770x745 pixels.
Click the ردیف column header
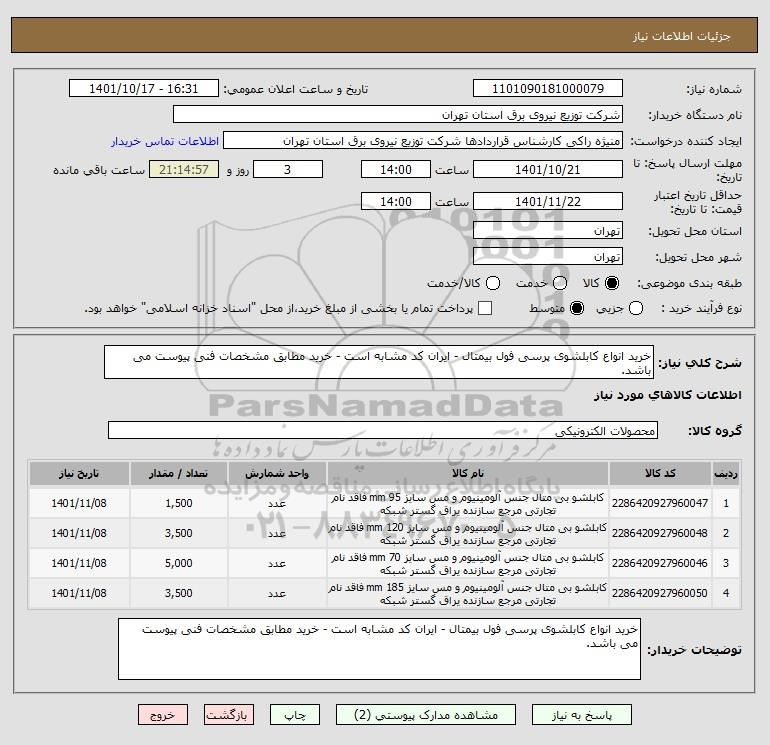(x=726, y=473)
